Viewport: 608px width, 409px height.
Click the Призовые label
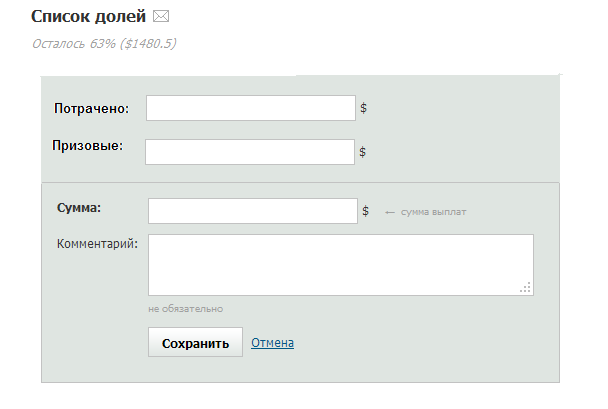pos(87,146)
